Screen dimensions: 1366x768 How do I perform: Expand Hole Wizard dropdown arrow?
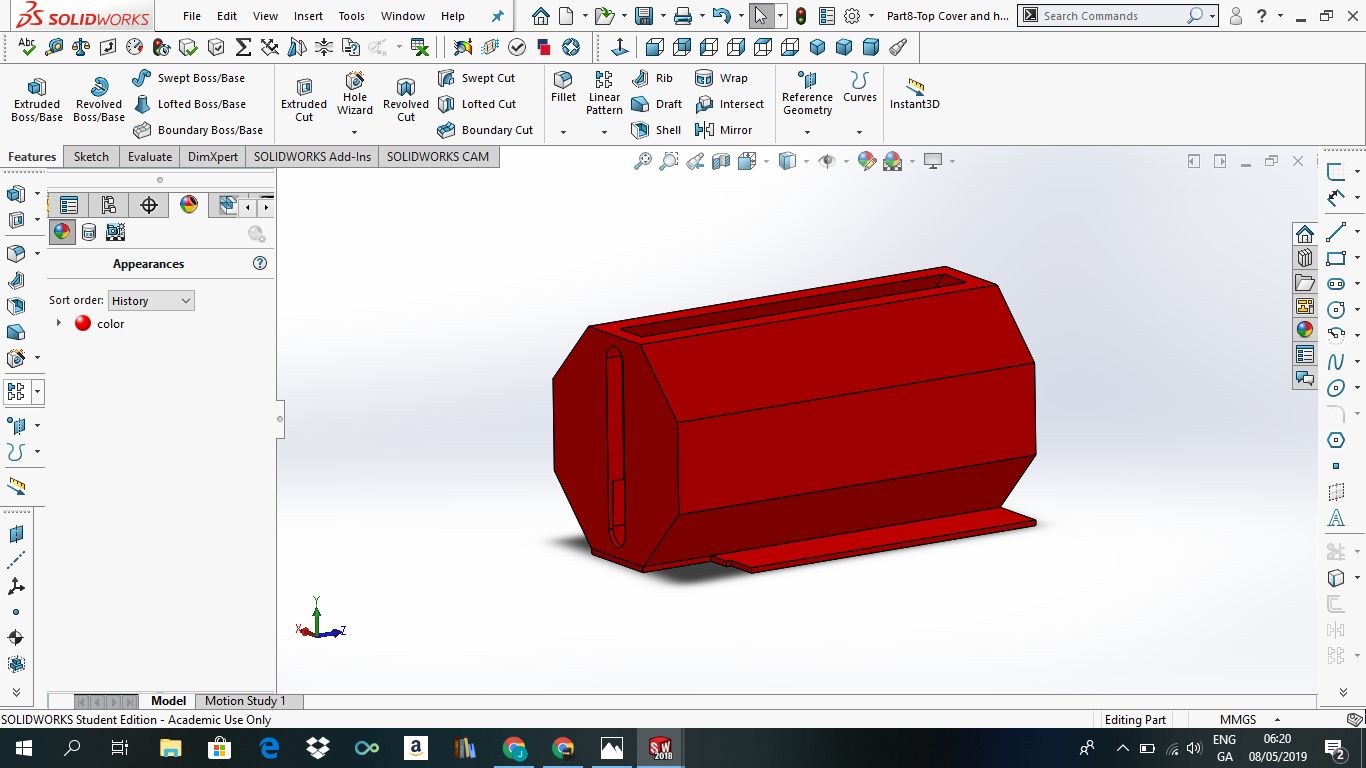click(354, 132)
